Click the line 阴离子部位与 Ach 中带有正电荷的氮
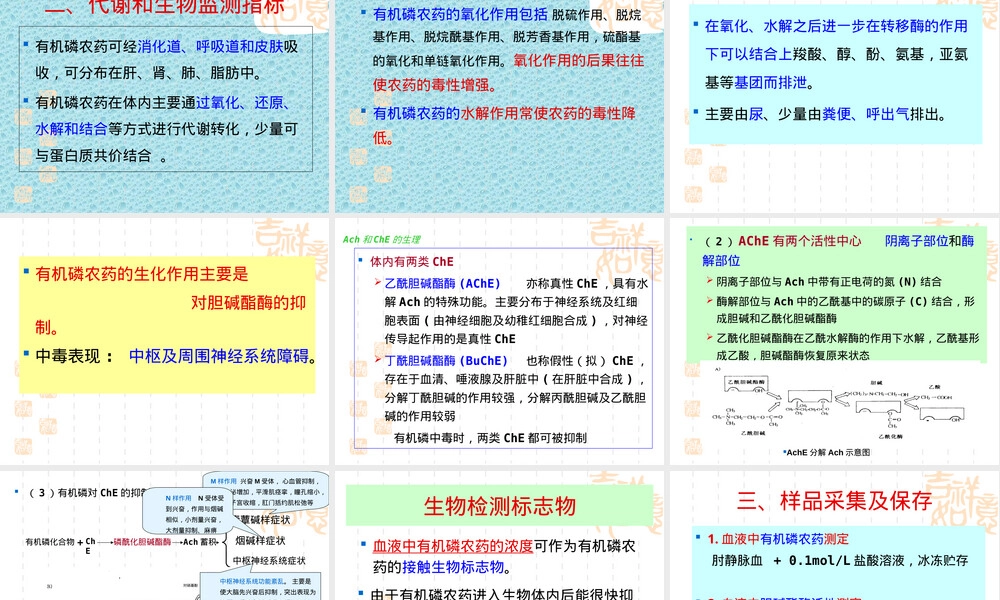This screenshot has width=1000, height=600. (x=829, y=282)
